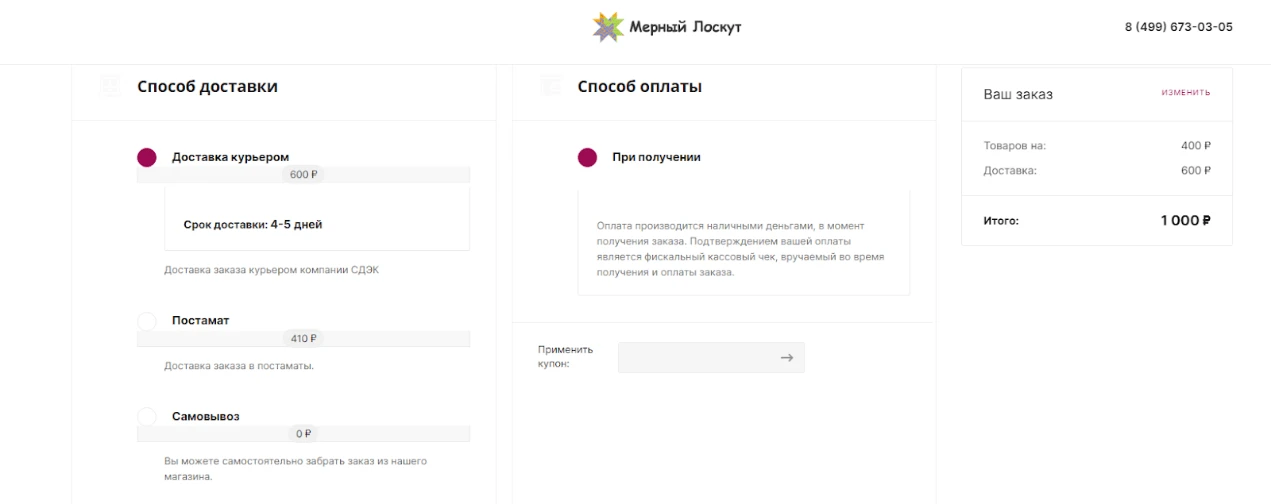
Task: Click the faint payment icon beside Способ оплаты
Action: 551,86
